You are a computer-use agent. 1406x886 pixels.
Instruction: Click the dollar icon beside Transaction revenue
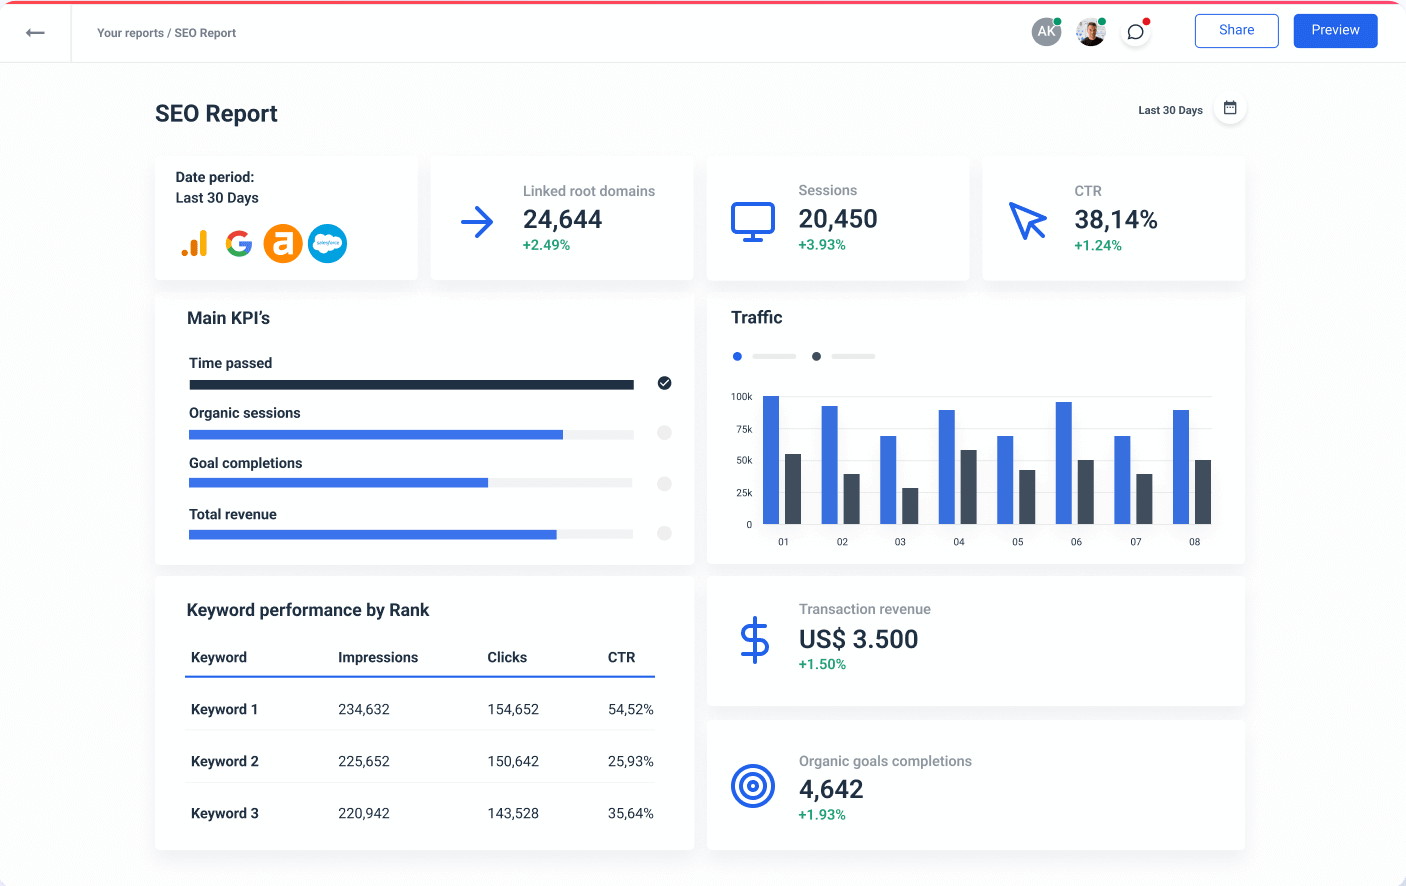coord(754,640)
